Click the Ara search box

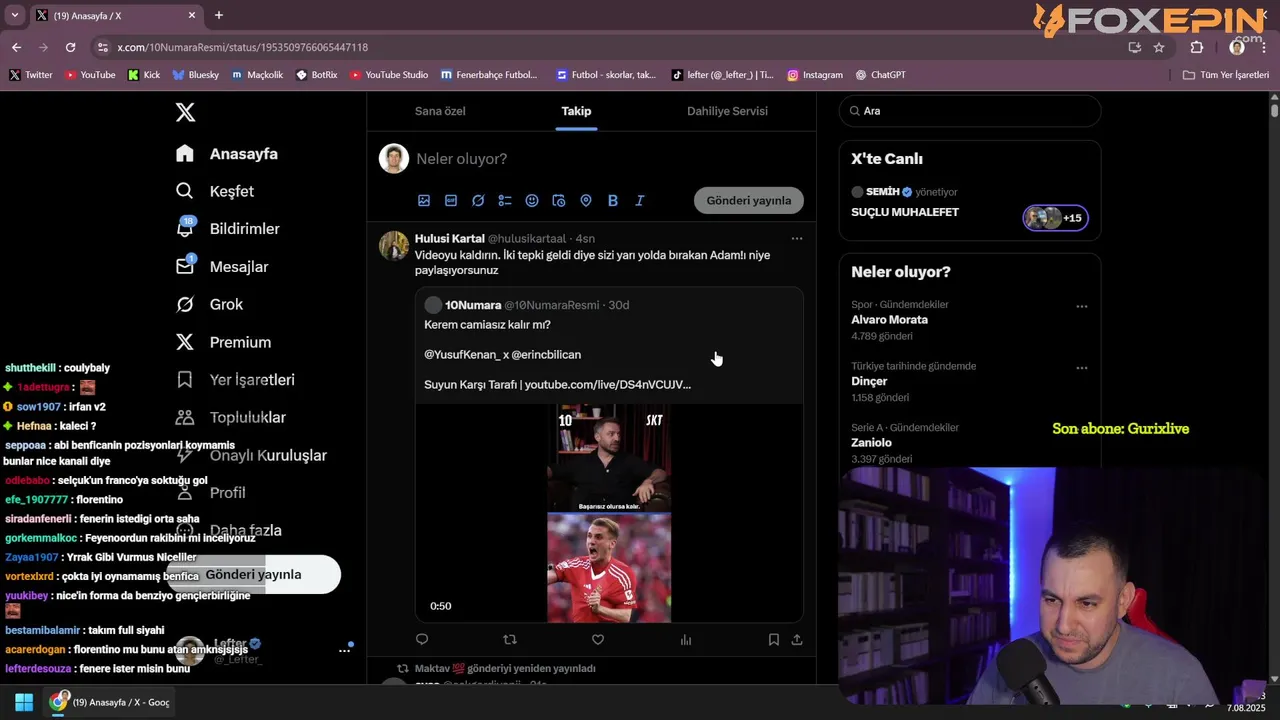970,111
